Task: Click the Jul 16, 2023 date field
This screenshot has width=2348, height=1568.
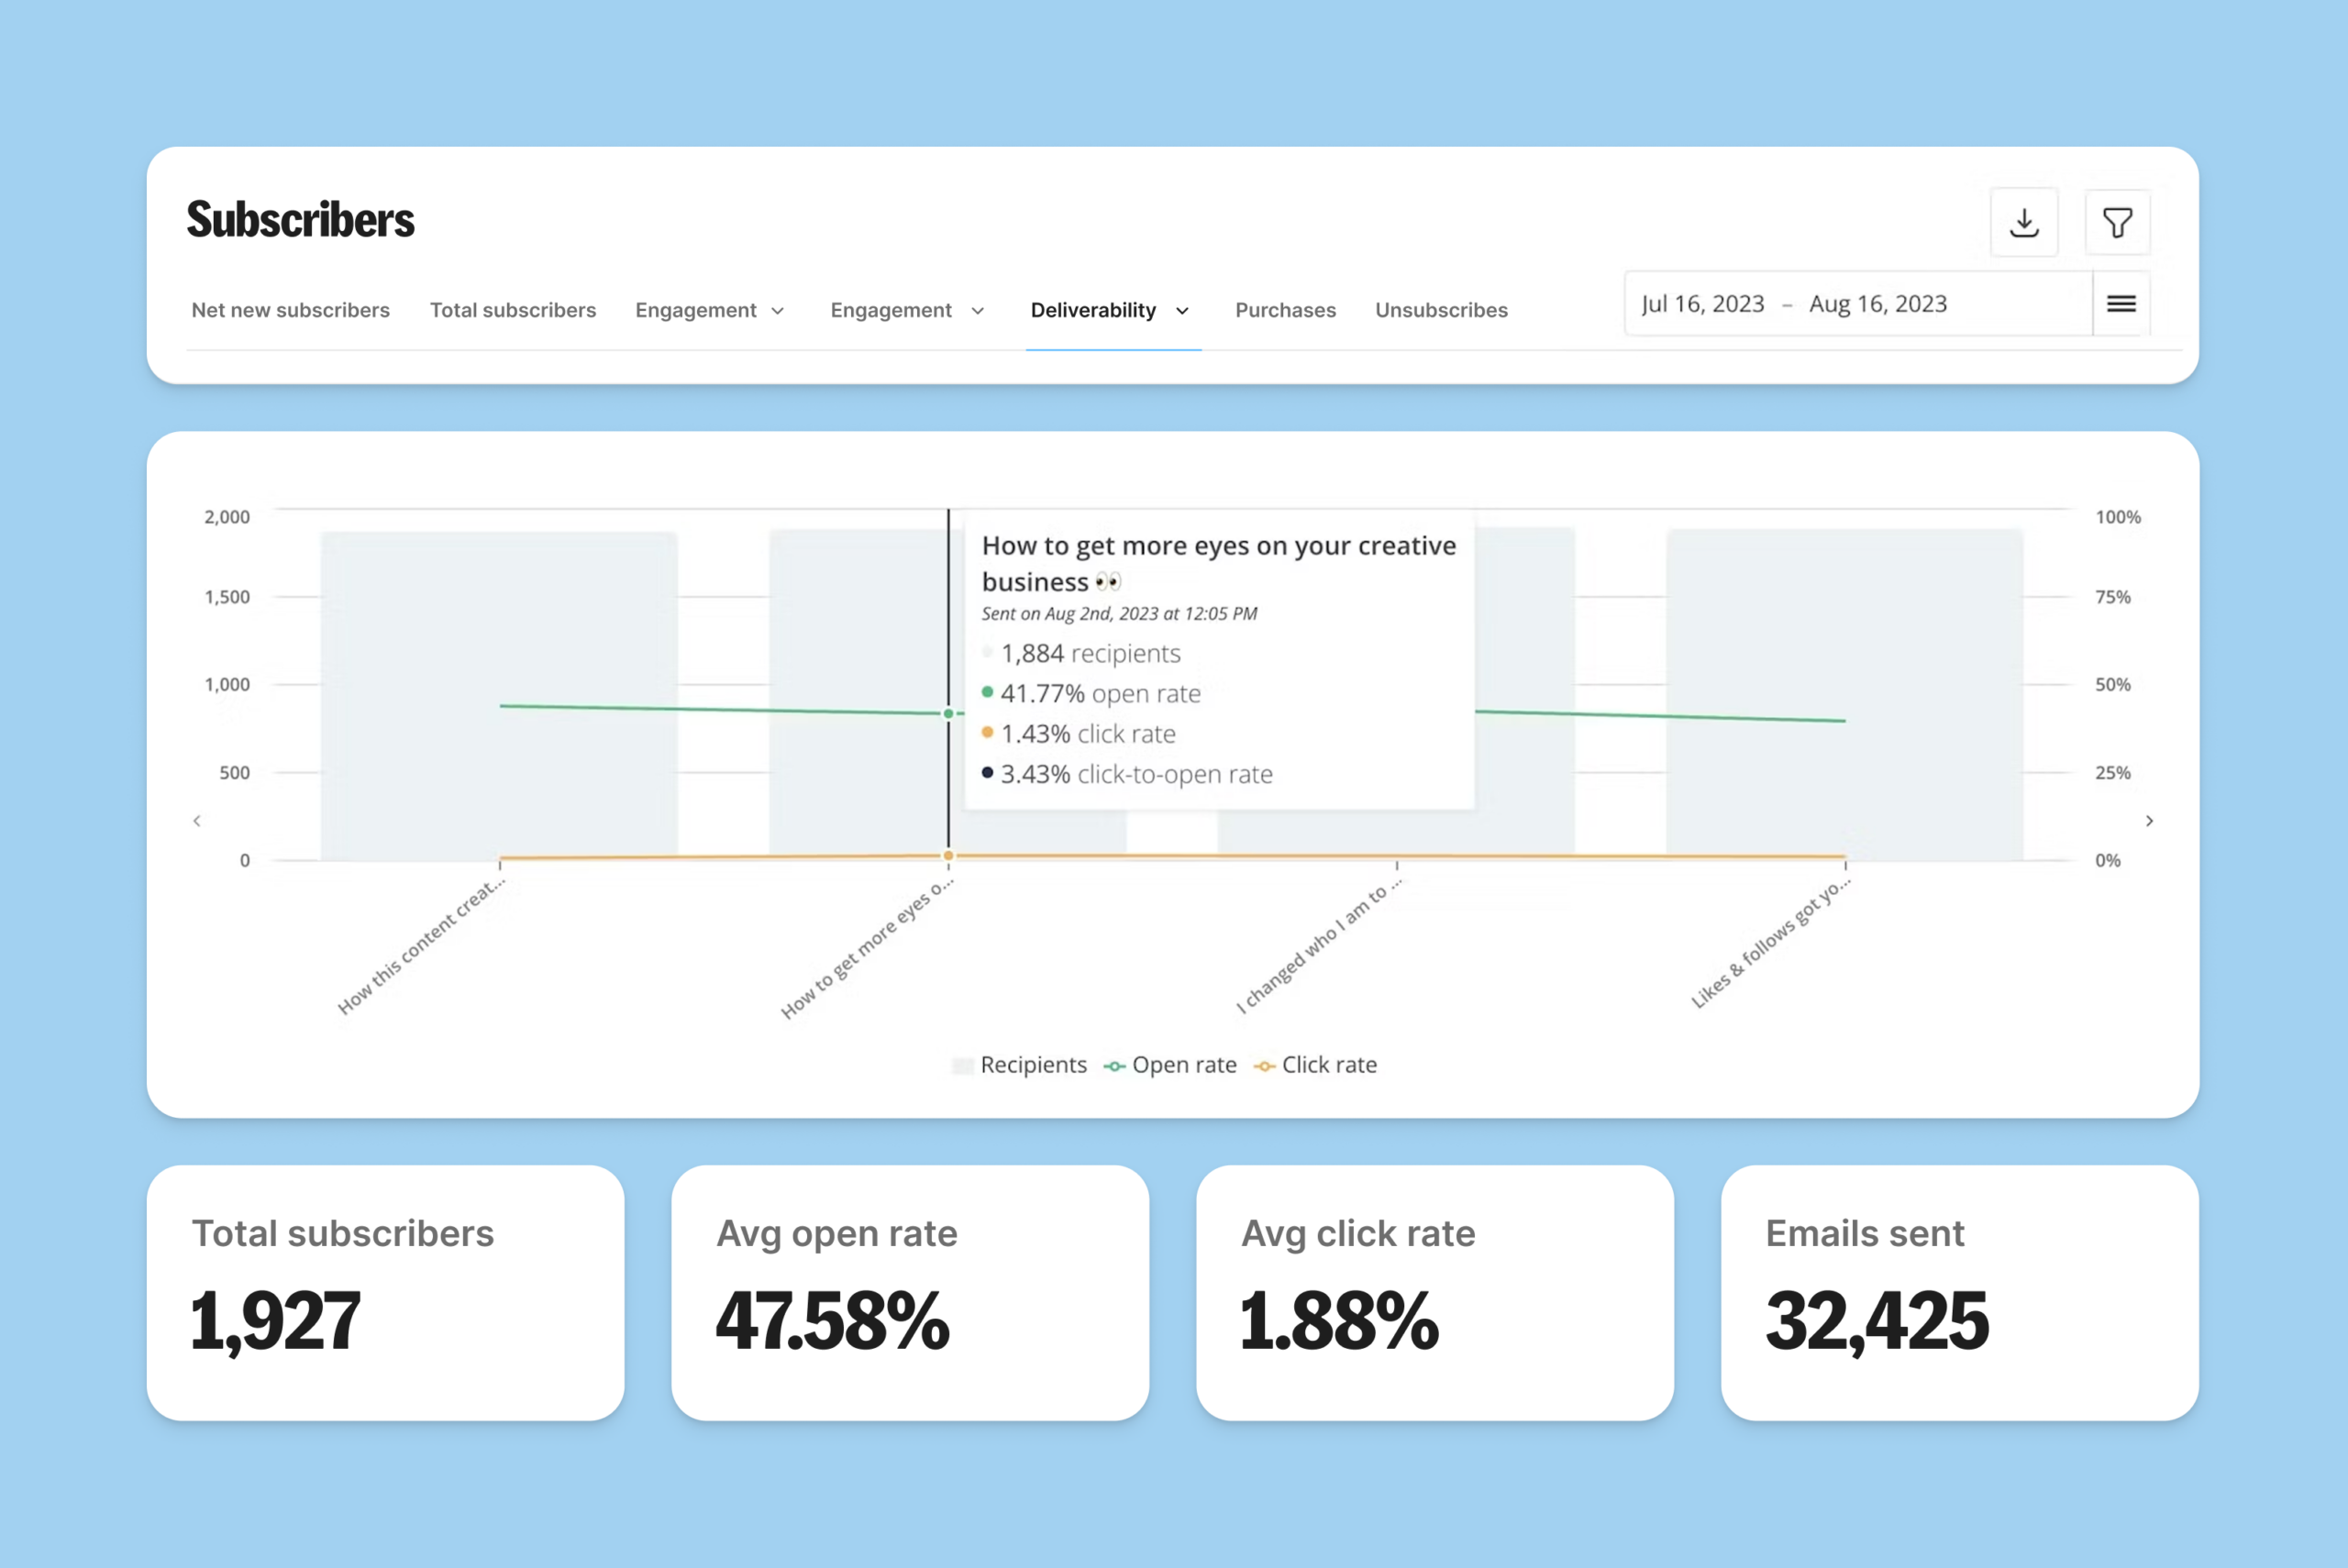Action: click(1703, 303)
